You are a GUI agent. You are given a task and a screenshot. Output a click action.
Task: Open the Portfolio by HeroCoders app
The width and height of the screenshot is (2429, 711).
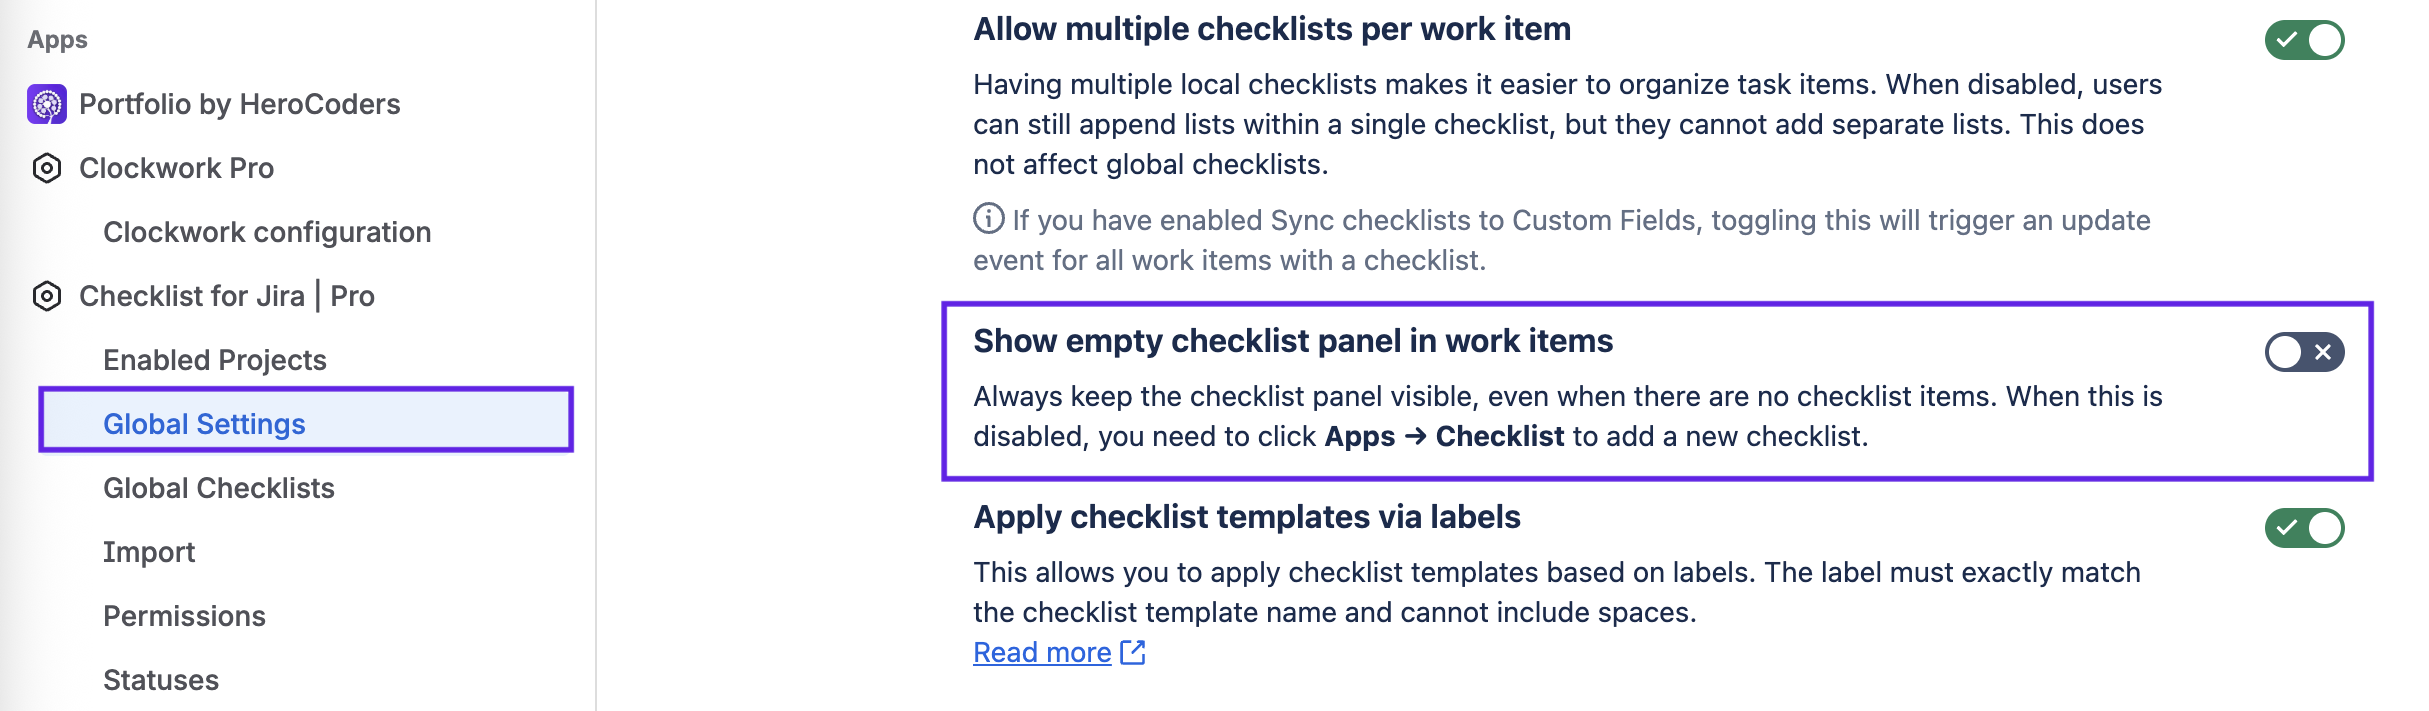239,104
